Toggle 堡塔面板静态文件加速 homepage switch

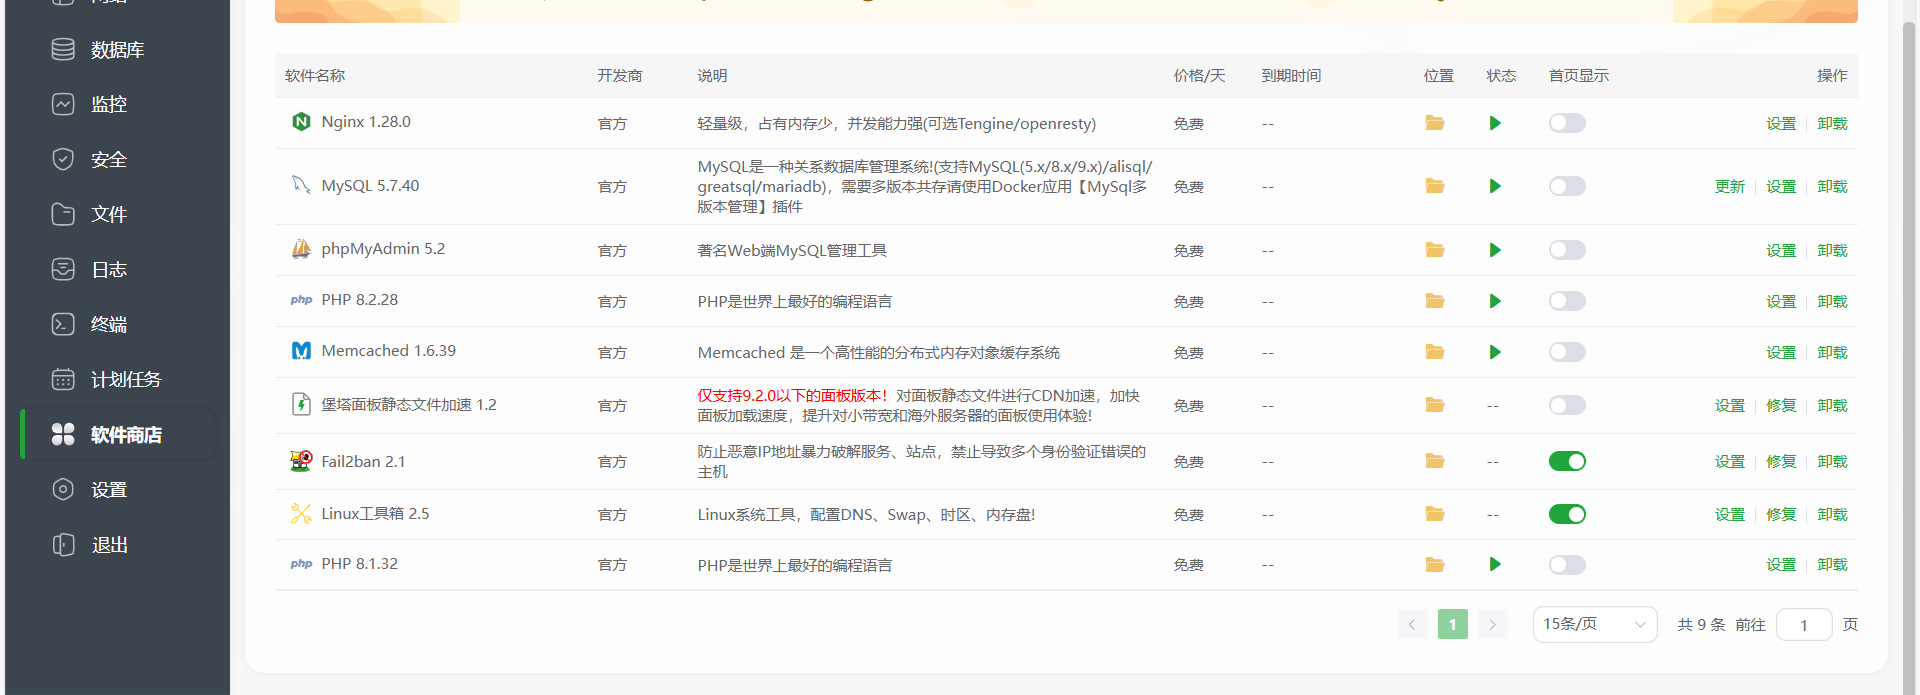(1567, 405)
